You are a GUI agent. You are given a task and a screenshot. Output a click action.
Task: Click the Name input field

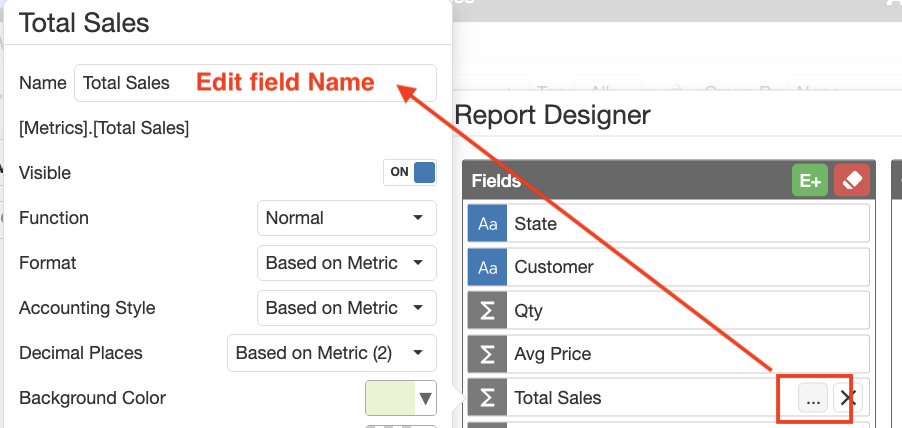(x=255, y=83)
